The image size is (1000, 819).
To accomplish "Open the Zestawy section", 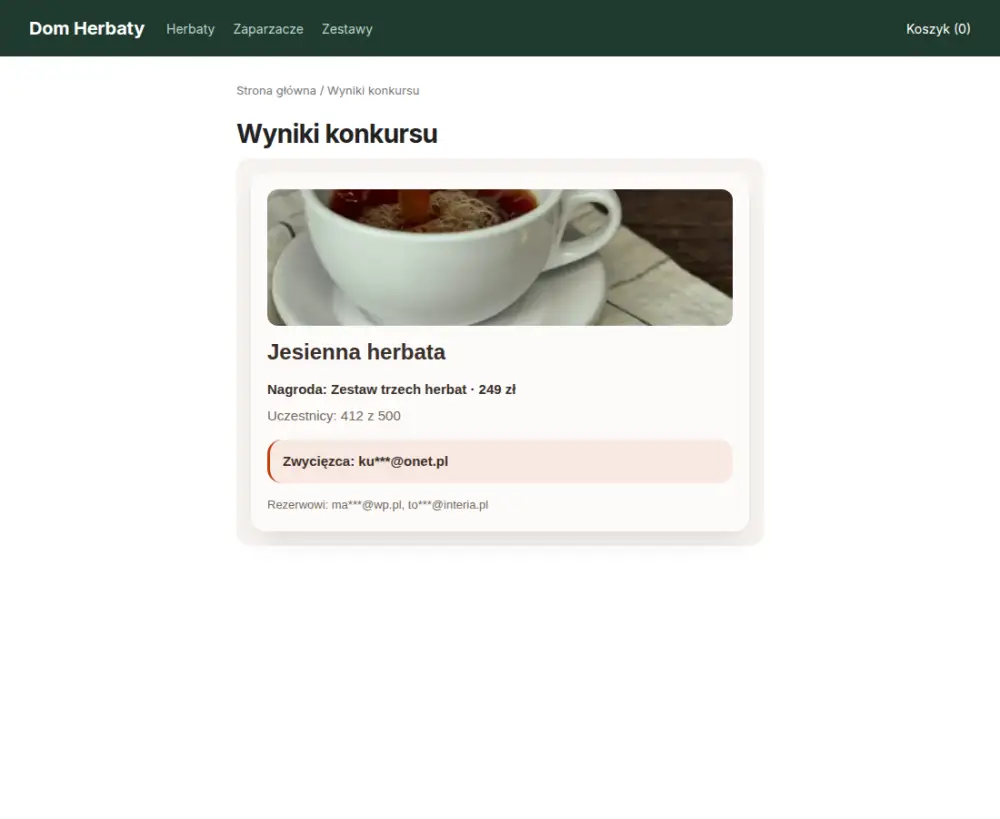I will pos(347,29).
